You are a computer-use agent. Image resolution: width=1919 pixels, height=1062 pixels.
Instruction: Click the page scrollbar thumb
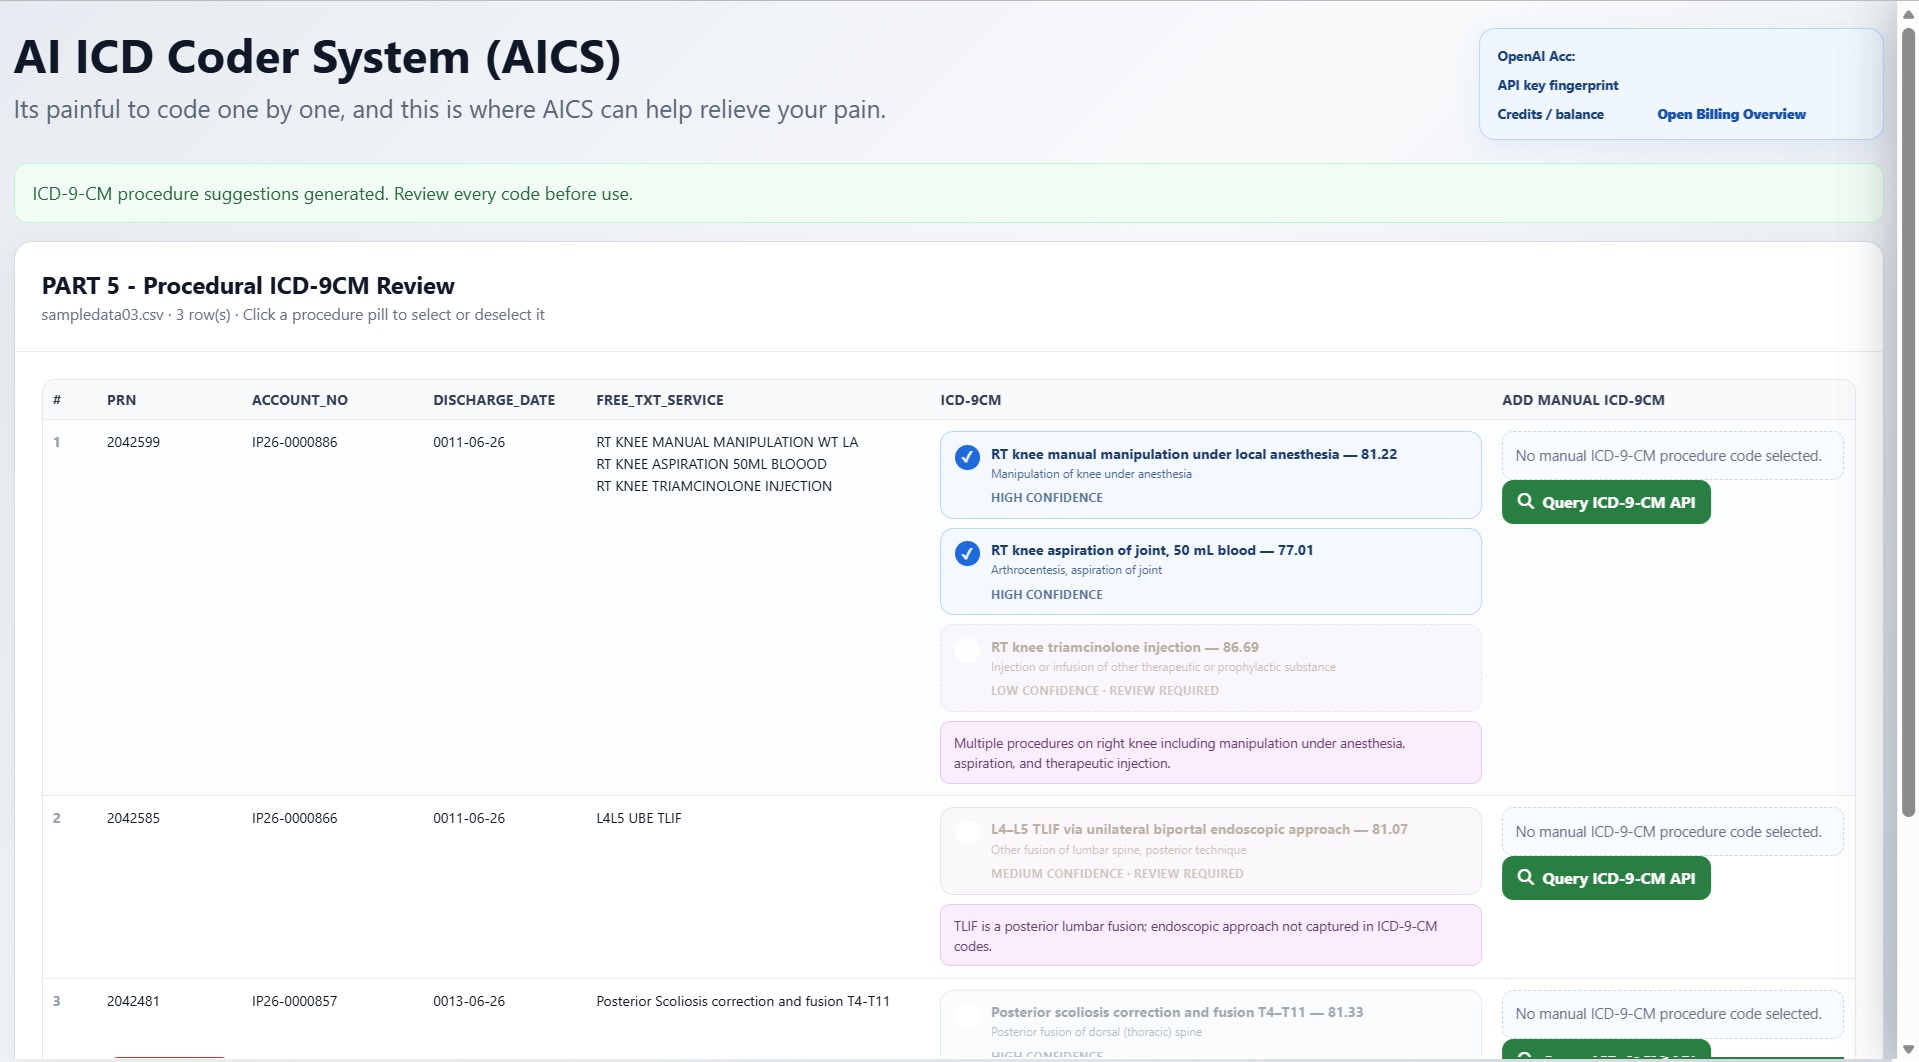[x=1908, y=422]
